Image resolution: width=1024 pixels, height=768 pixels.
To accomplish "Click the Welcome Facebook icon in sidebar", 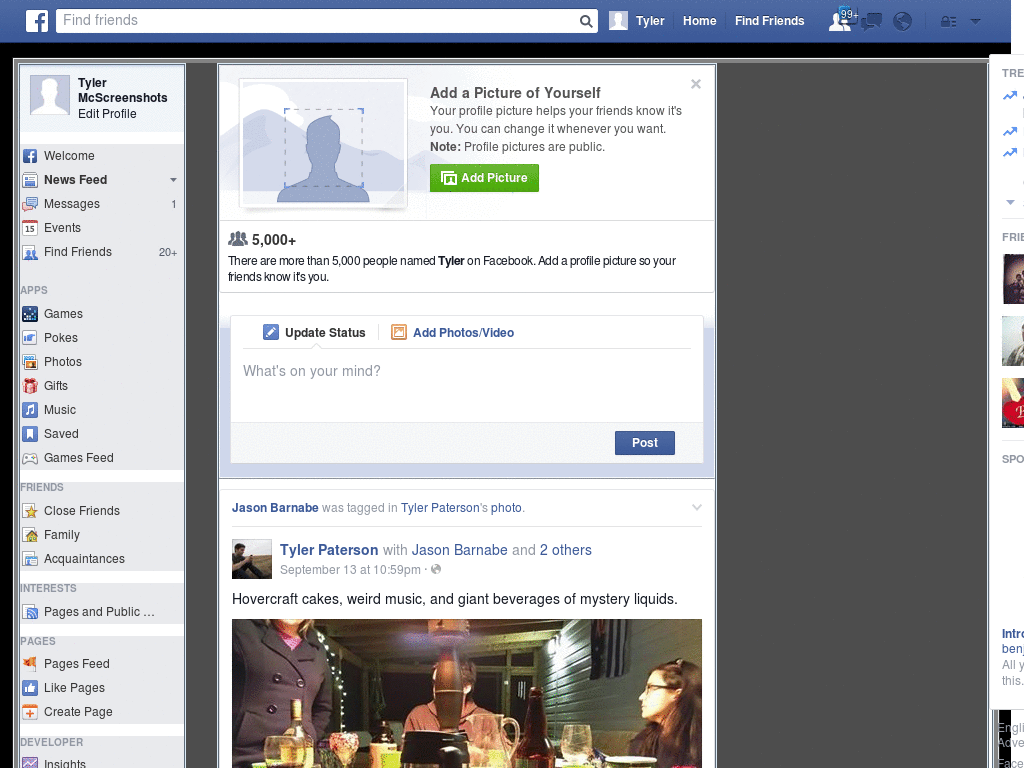I will (30, 156).
